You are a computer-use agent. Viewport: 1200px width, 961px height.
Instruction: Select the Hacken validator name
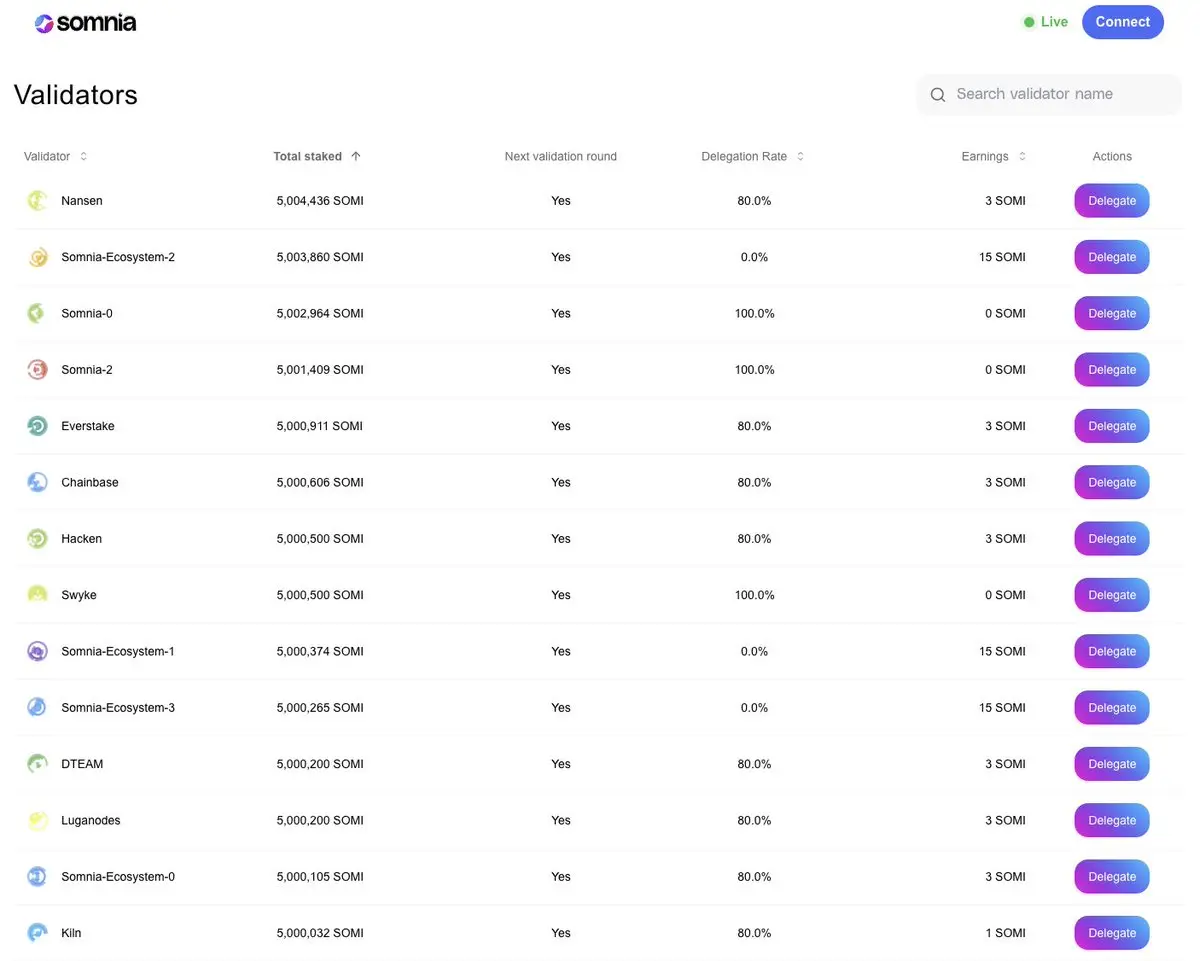point(82,539)
